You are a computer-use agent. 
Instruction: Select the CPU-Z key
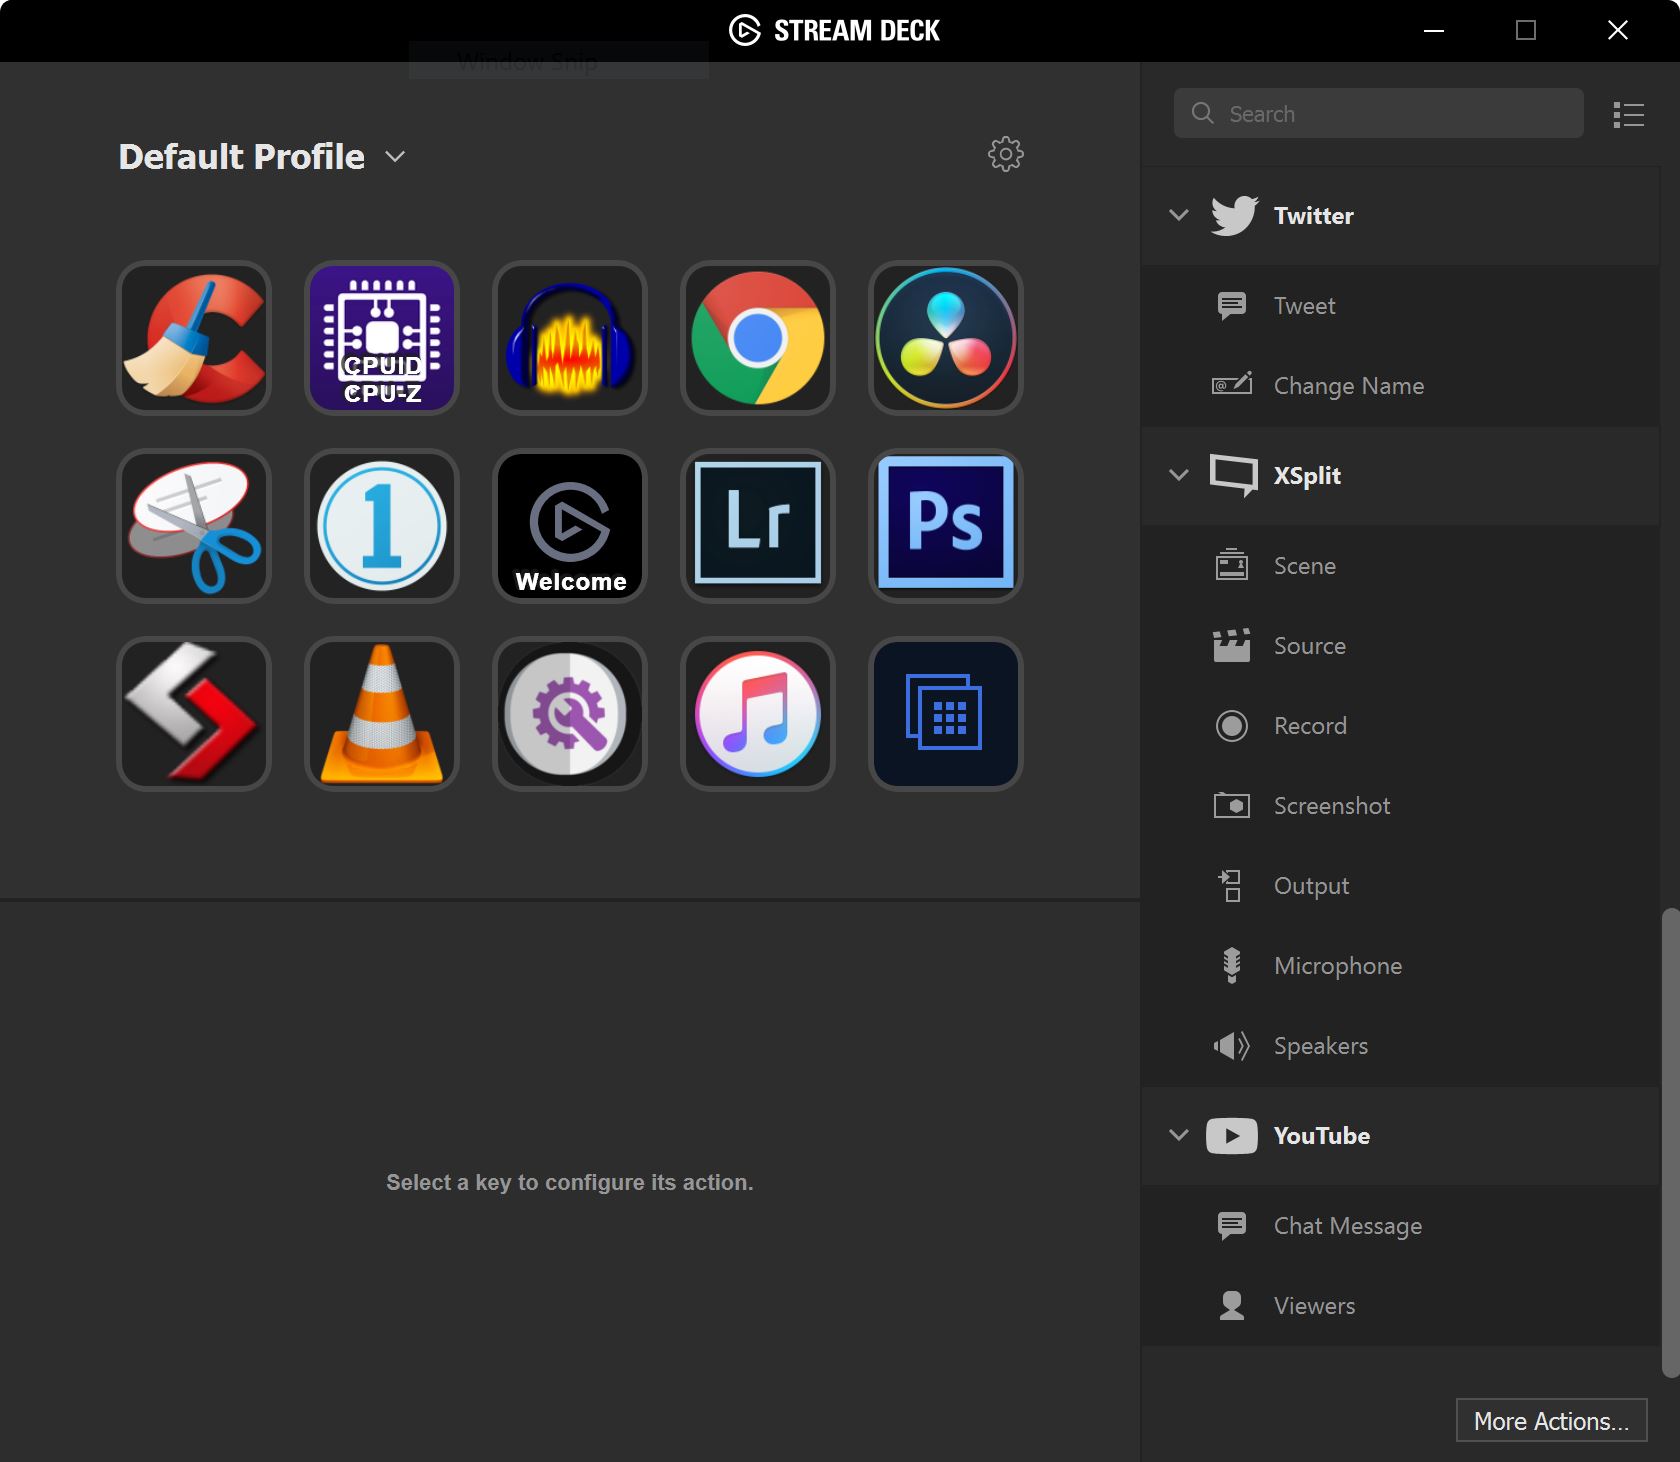tap(382, 338)
